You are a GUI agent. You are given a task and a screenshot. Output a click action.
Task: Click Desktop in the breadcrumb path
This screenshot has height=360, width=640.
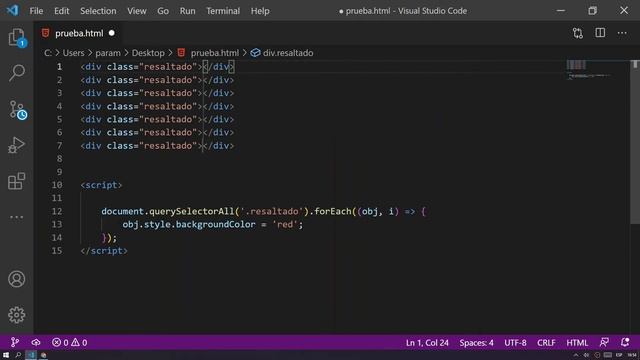point(148,53)
